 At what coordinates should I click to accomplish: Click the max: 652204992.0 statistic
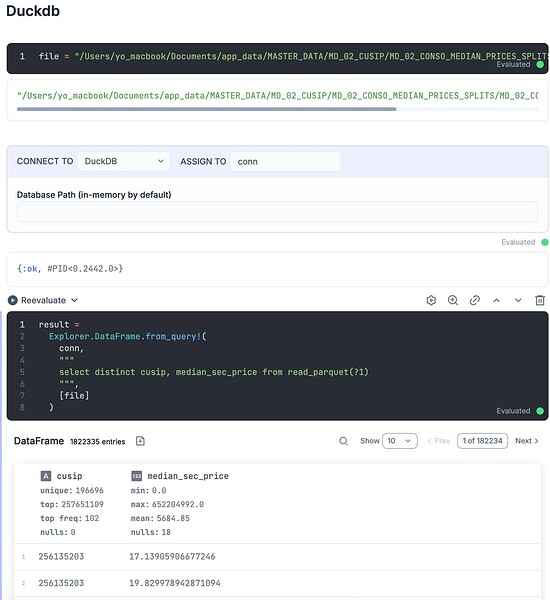(167, 504)
